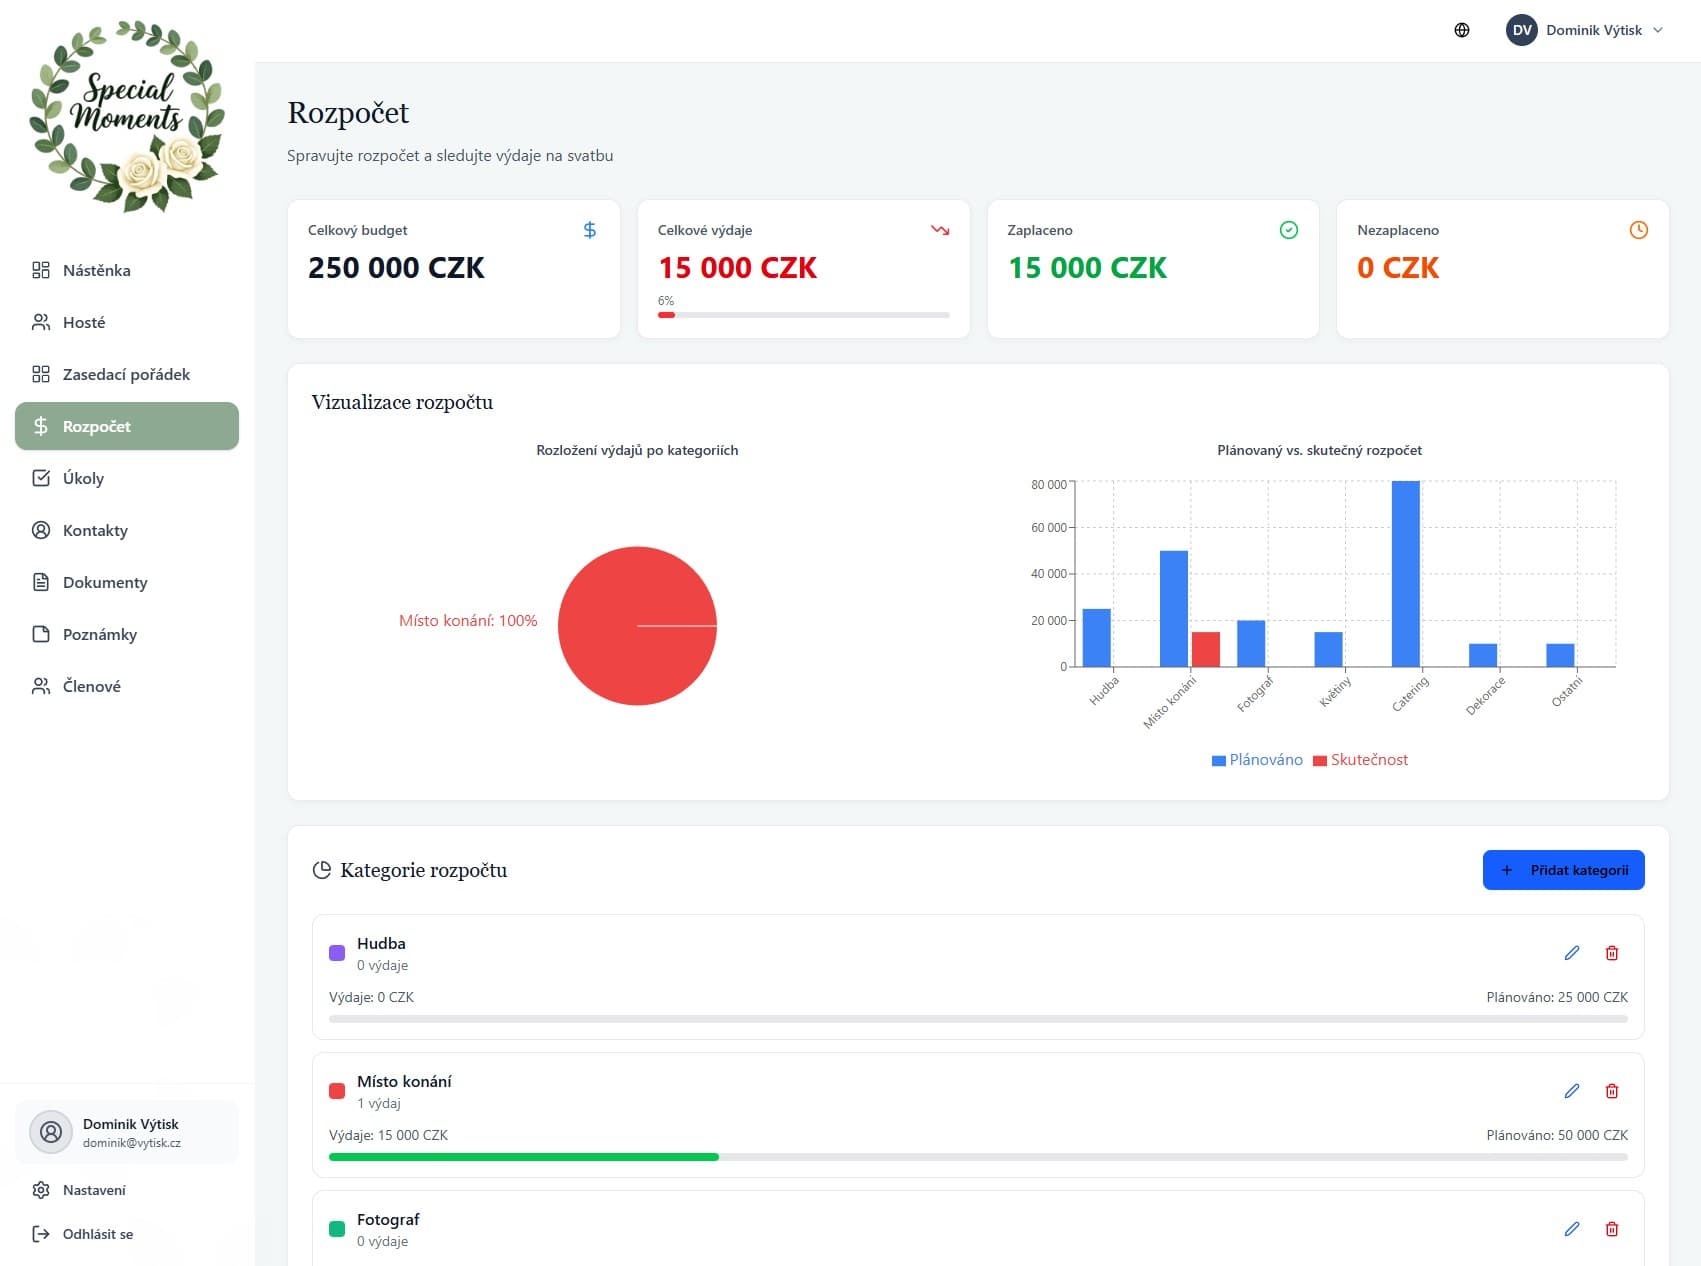Open the DV avatar menu
The image size is (1701, 1266).
click(x=1521, y=30)
